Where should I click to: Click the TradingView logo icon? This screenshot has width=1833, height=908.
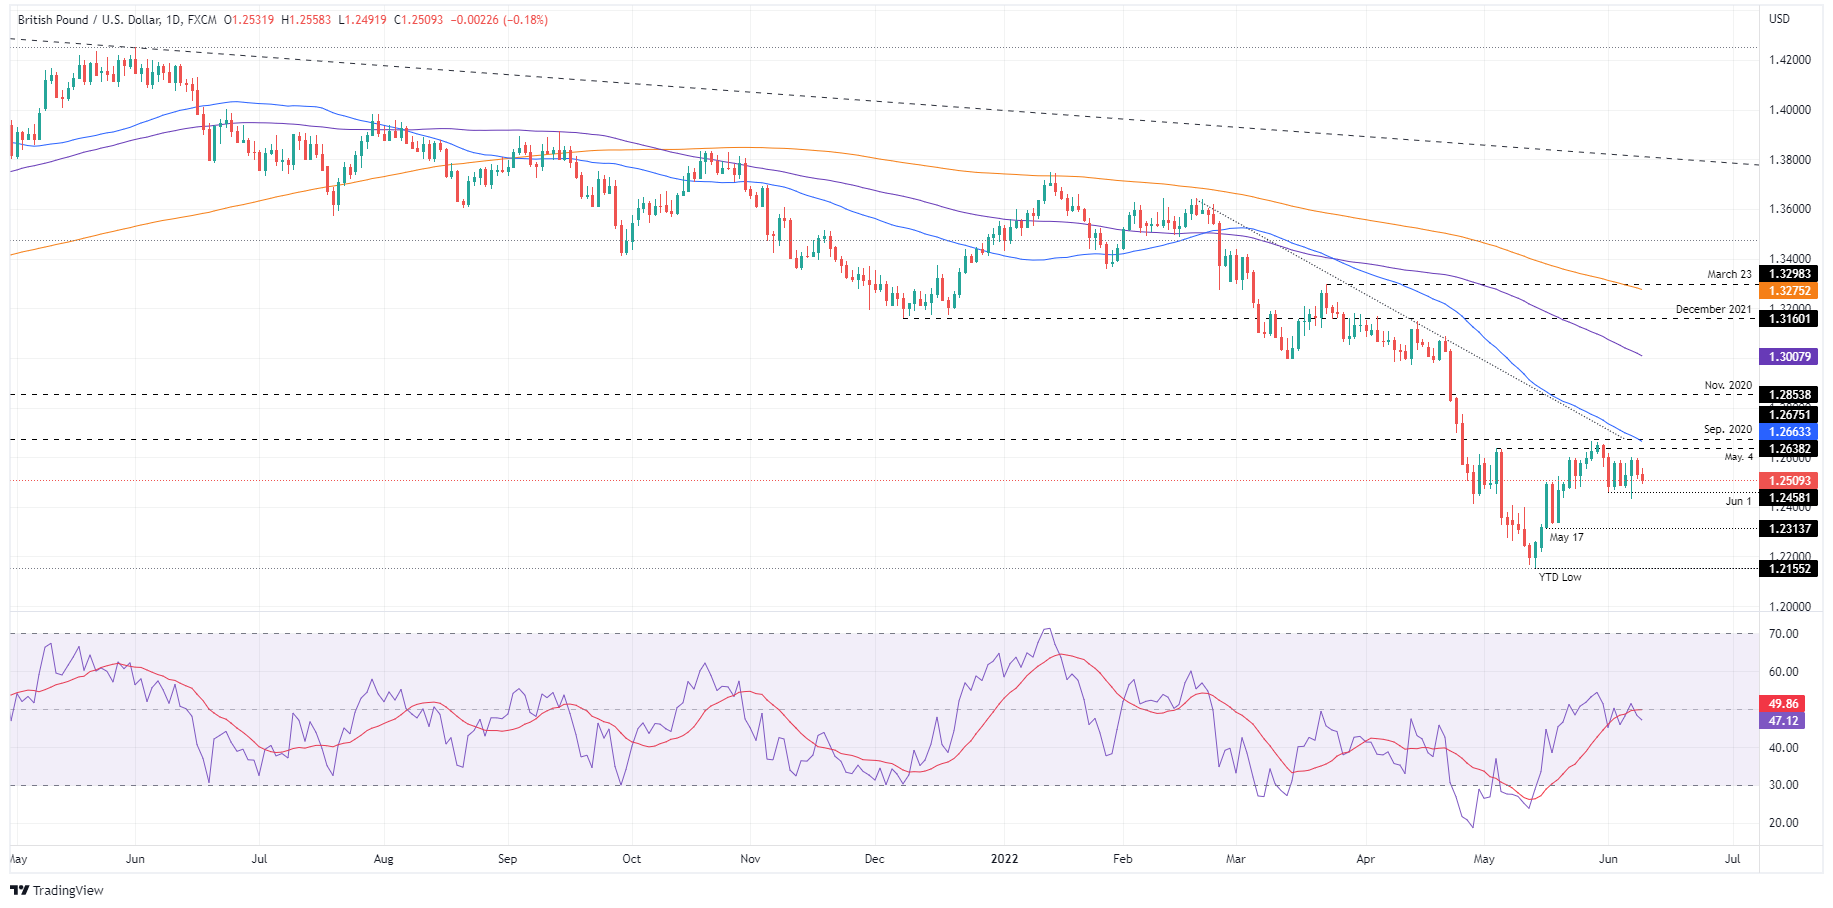click(19, 890)
